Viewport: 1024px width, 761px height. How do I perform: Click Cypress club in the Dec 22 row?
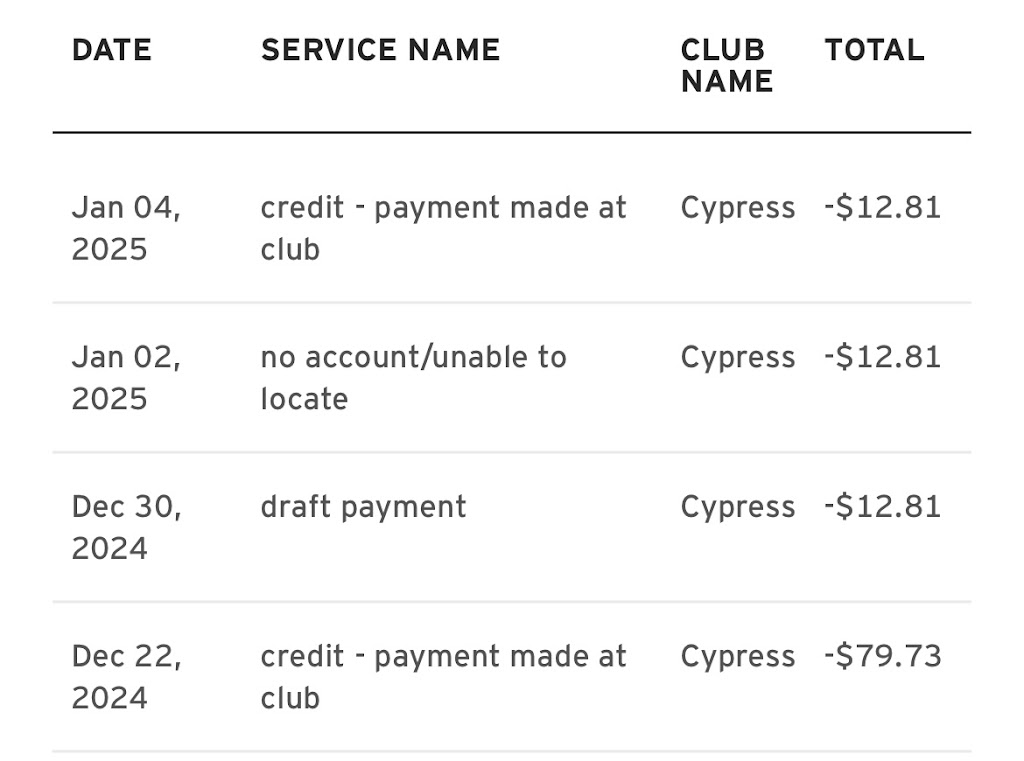pyautogui.click(x=738, y=657)
